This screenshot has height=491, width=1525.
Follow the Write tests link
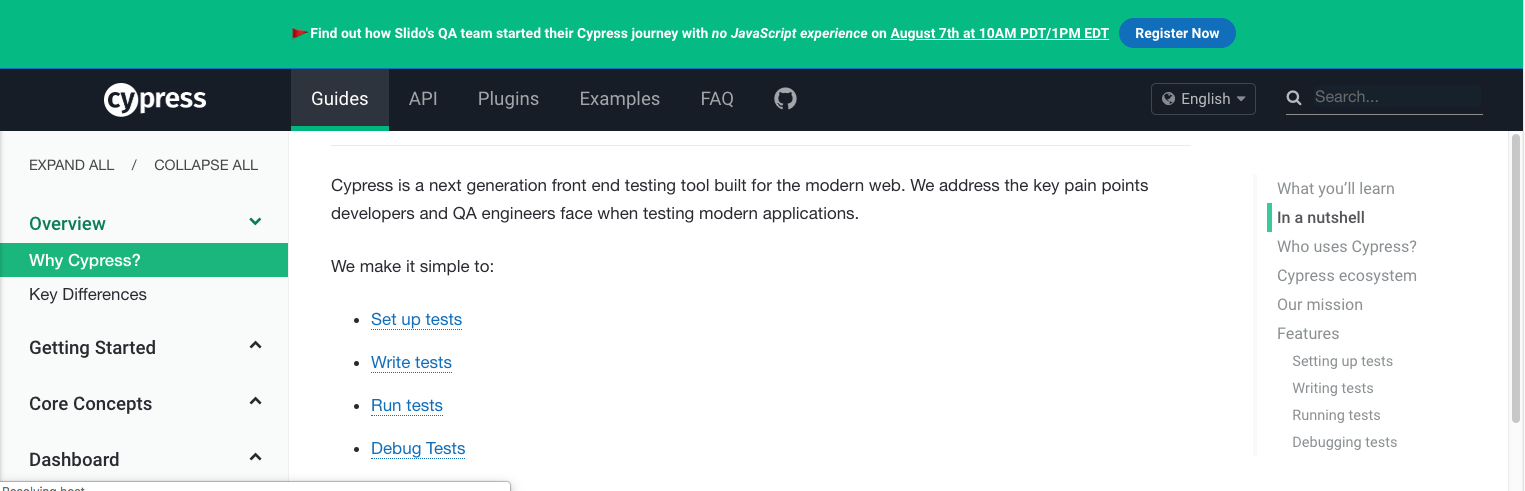coord(411,362)
